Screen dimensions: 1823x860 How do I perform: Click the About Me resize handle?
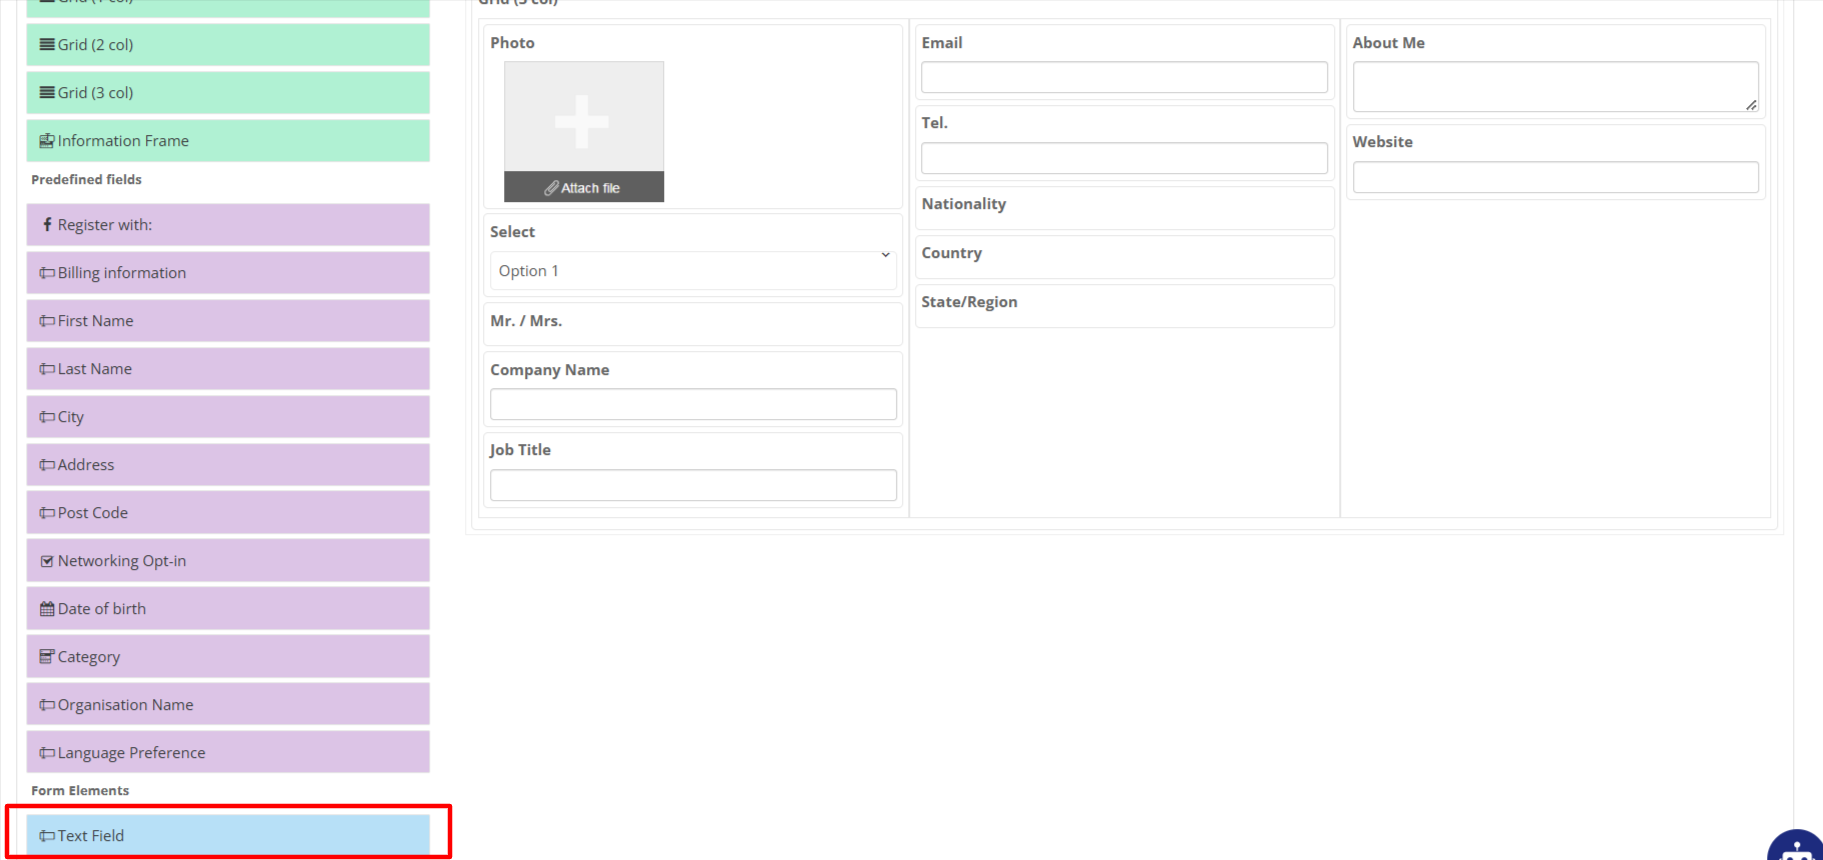tap(1751, 105)
